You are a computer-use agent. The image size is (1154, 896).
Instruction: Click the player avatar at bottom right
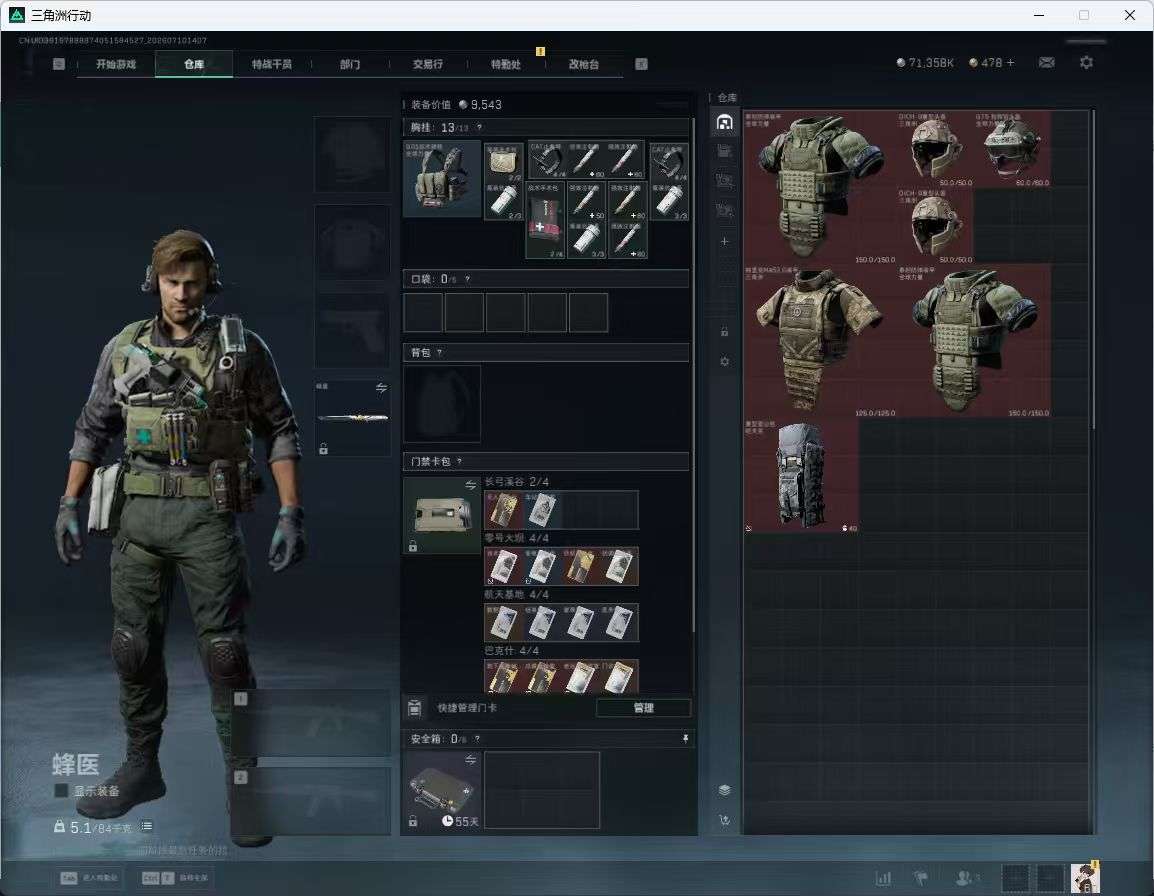pos(1084,877)
